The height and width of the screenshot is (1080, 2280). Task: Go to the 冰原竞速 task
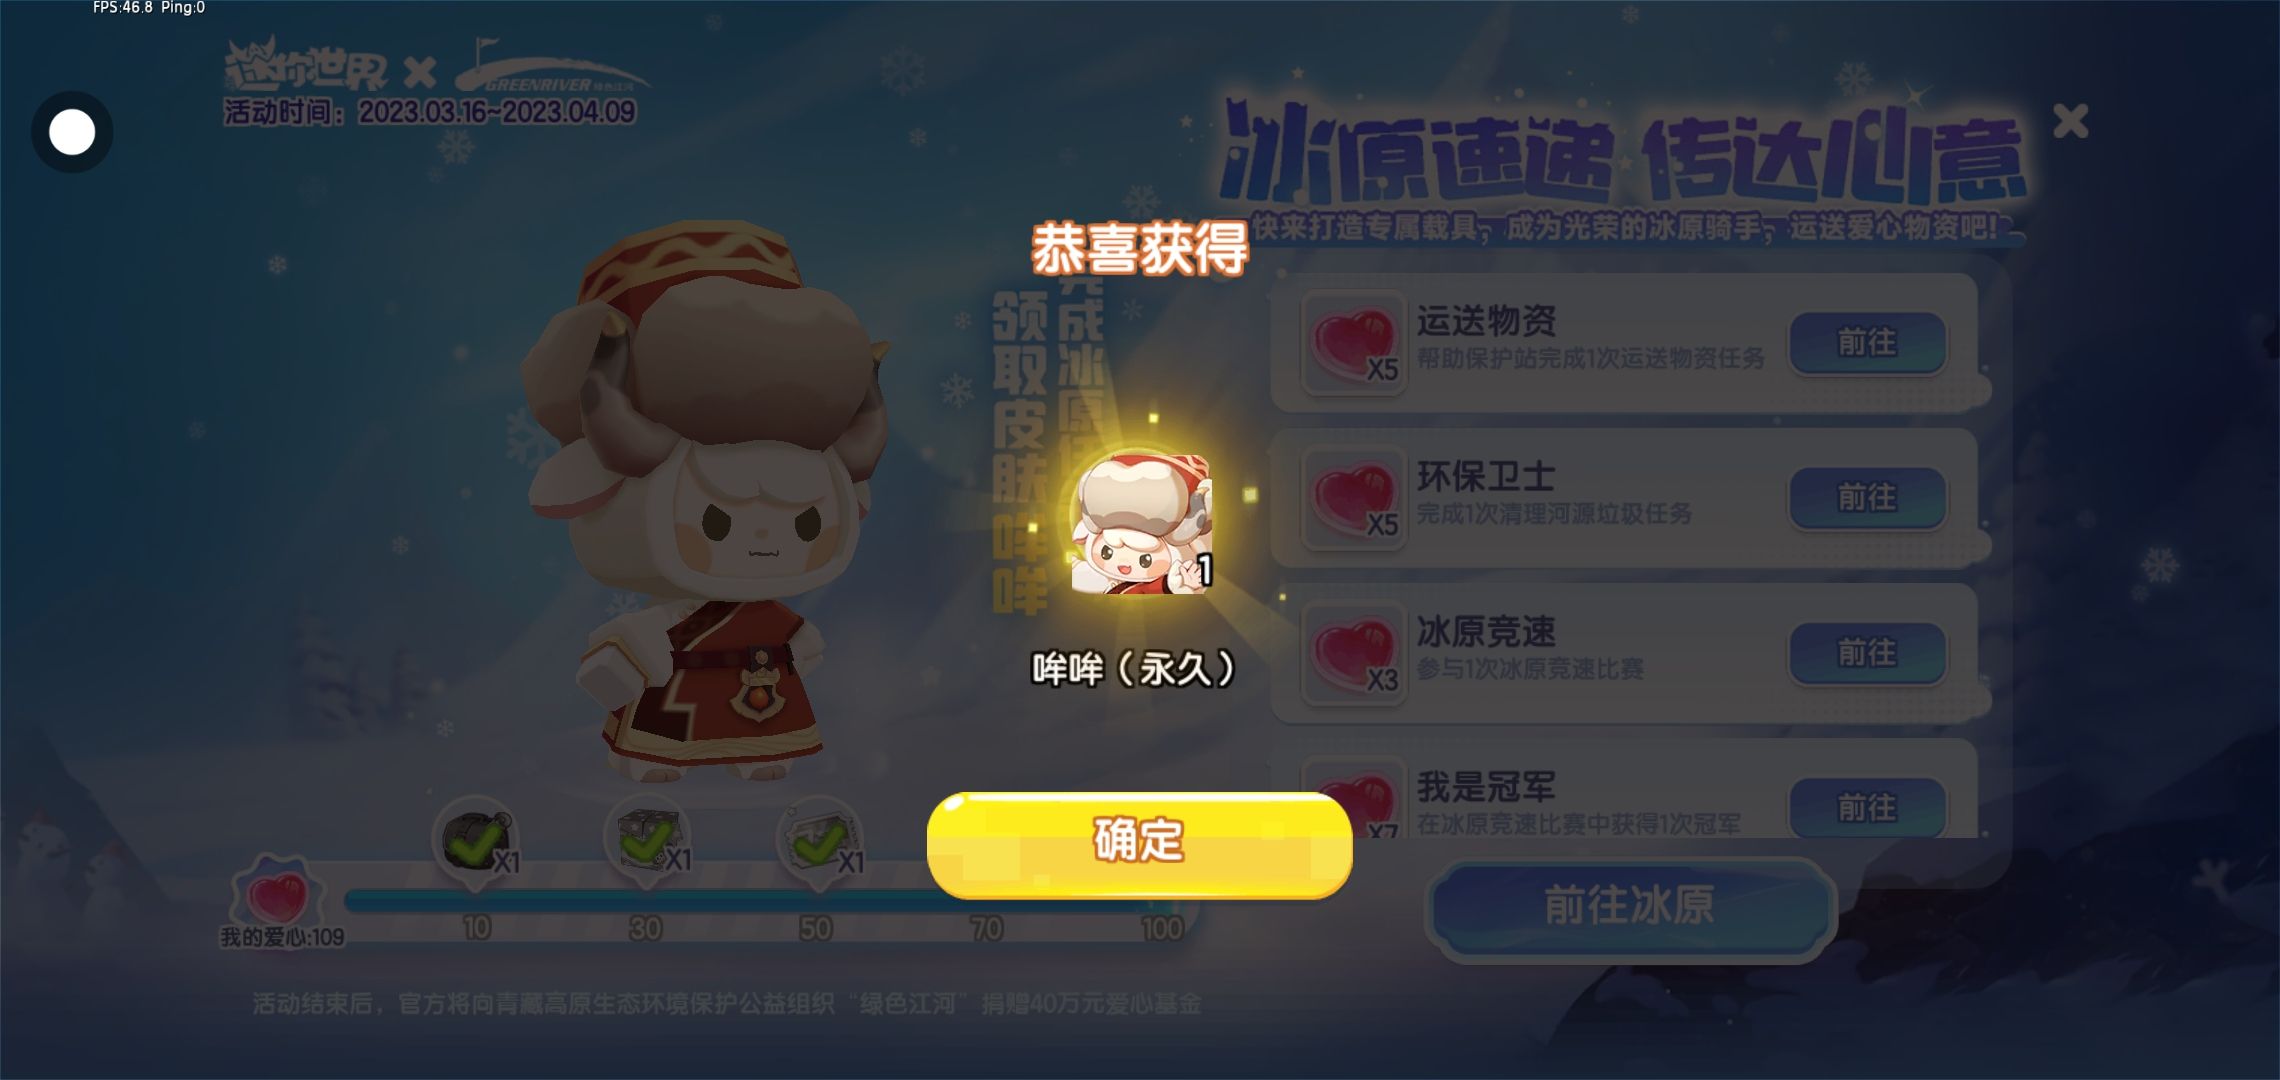(1866, 652)
